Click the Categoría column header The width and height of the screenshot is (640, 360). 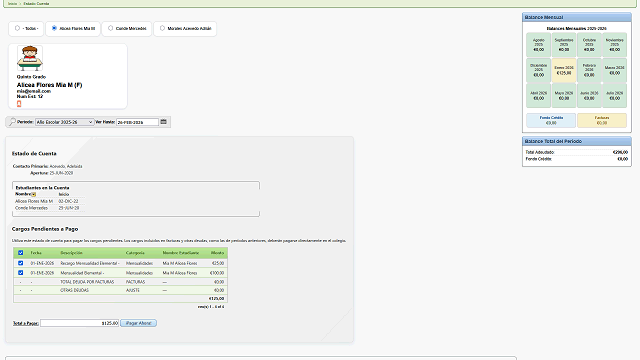[135, 253]
